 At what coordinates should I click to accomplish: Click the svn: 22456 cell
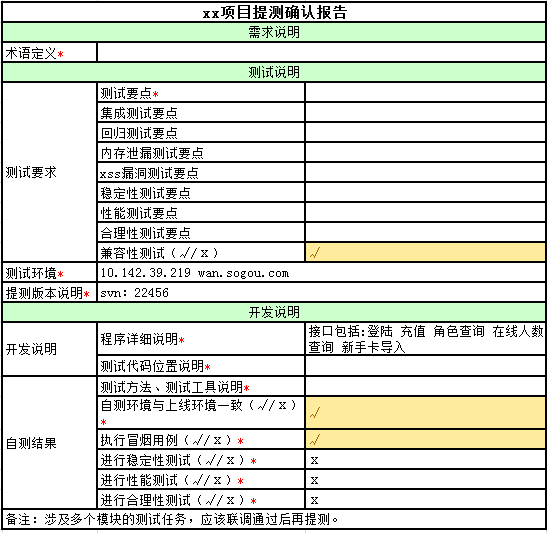click(321, 292)
